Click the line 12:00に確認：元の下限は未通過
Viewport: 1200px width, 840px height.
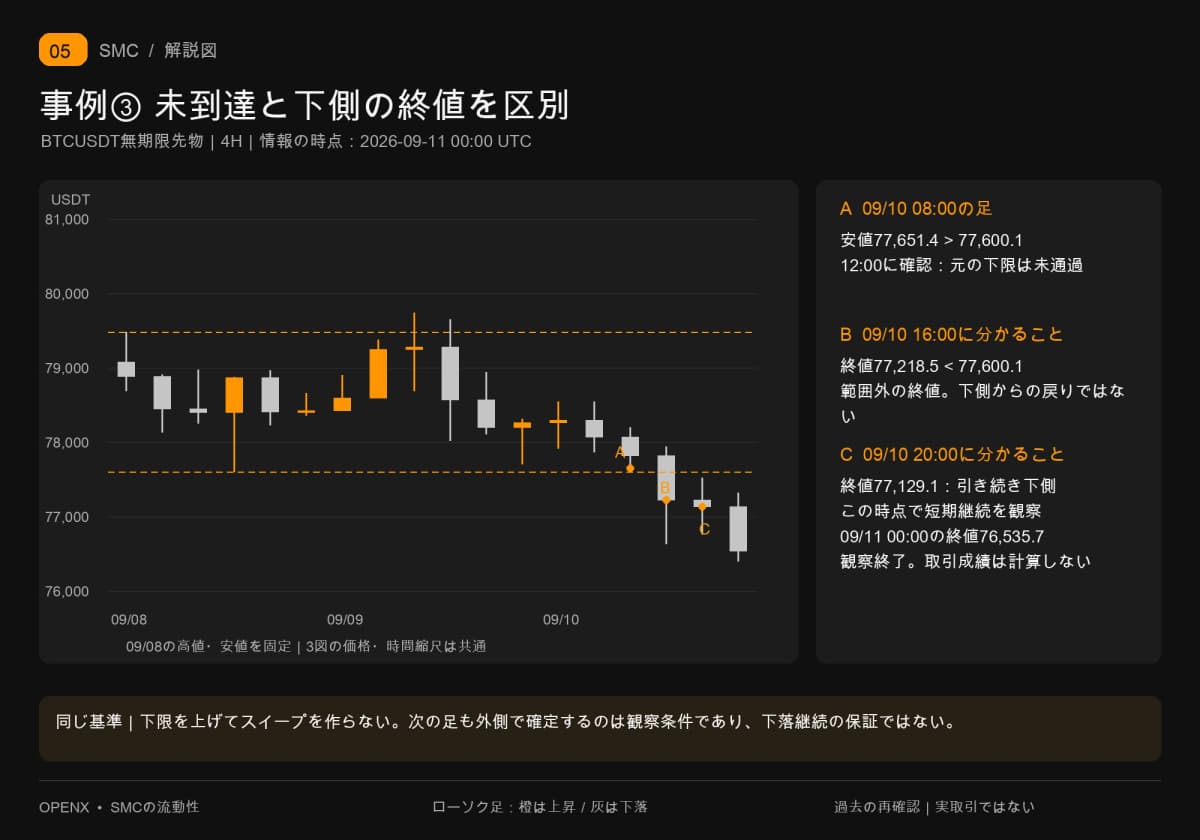point(962,265)
